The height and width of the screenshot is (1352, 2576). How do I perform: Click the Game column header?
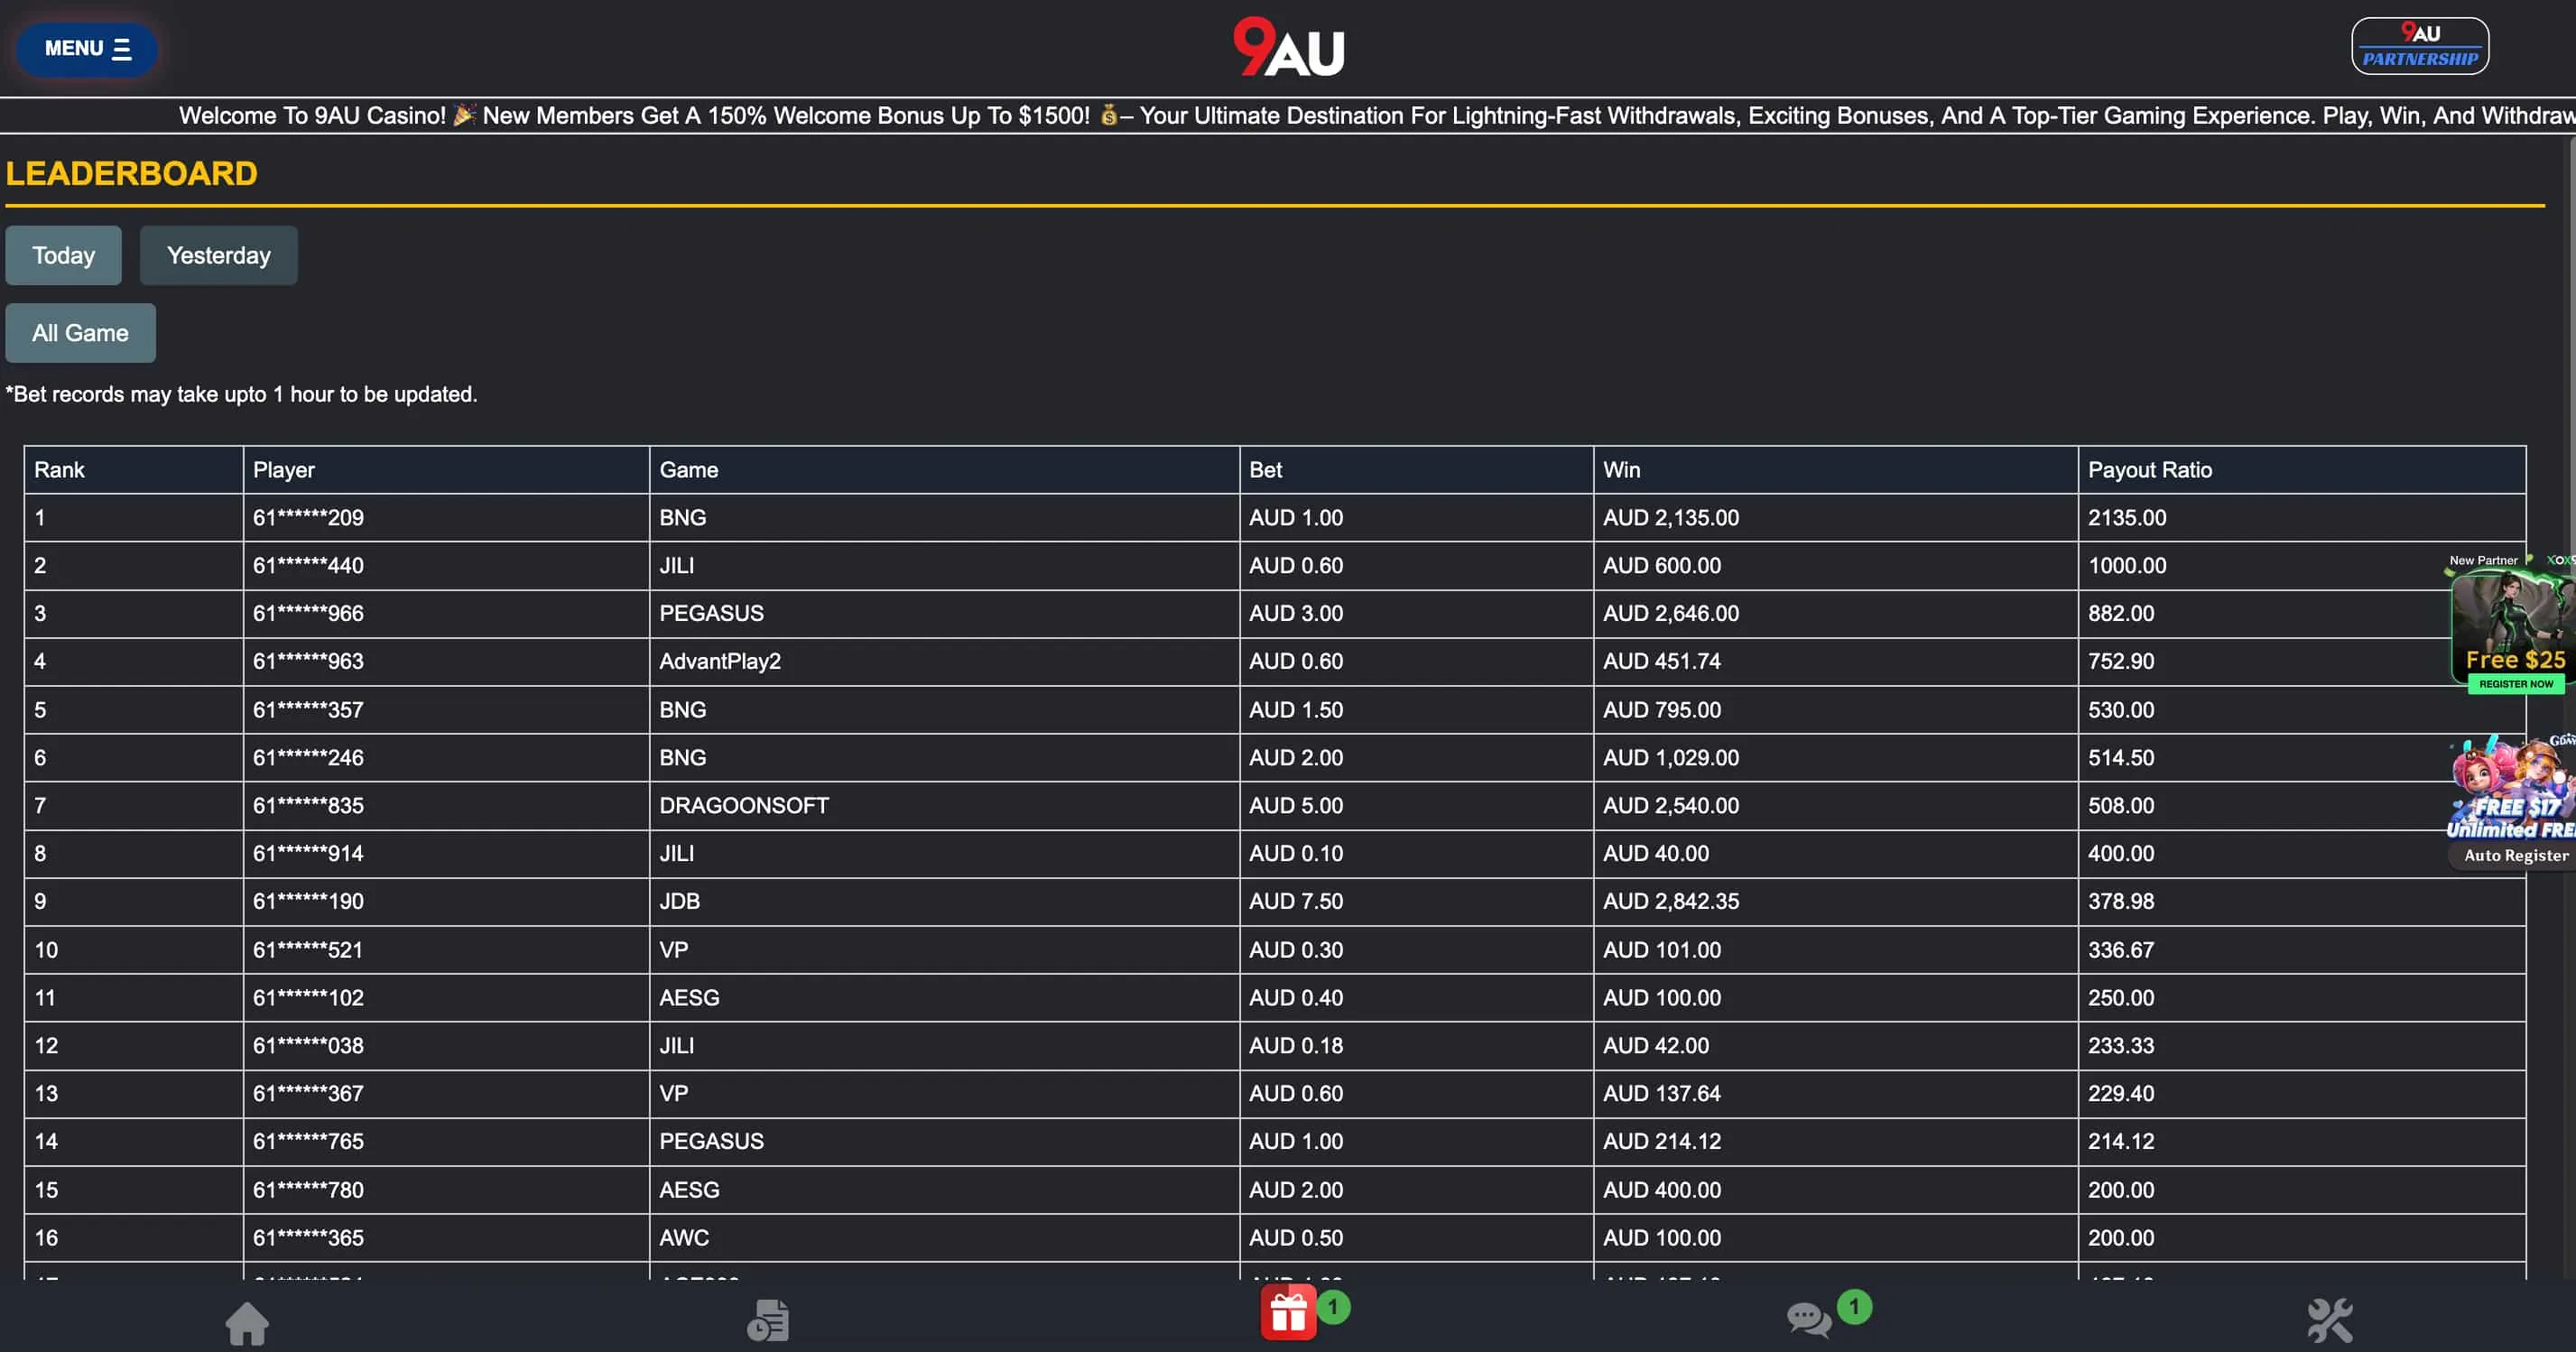(944, 470)
